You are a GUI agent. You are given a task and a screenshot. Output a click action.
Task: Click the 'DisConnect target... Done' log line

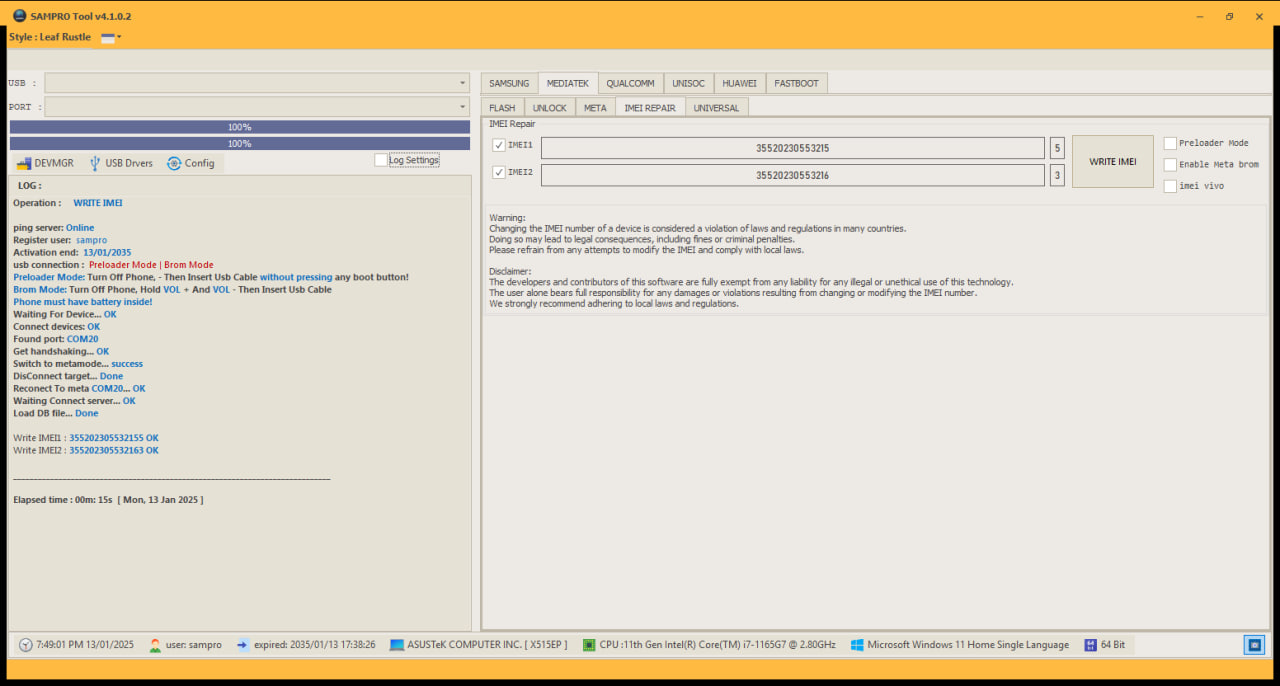coord(68,376)
